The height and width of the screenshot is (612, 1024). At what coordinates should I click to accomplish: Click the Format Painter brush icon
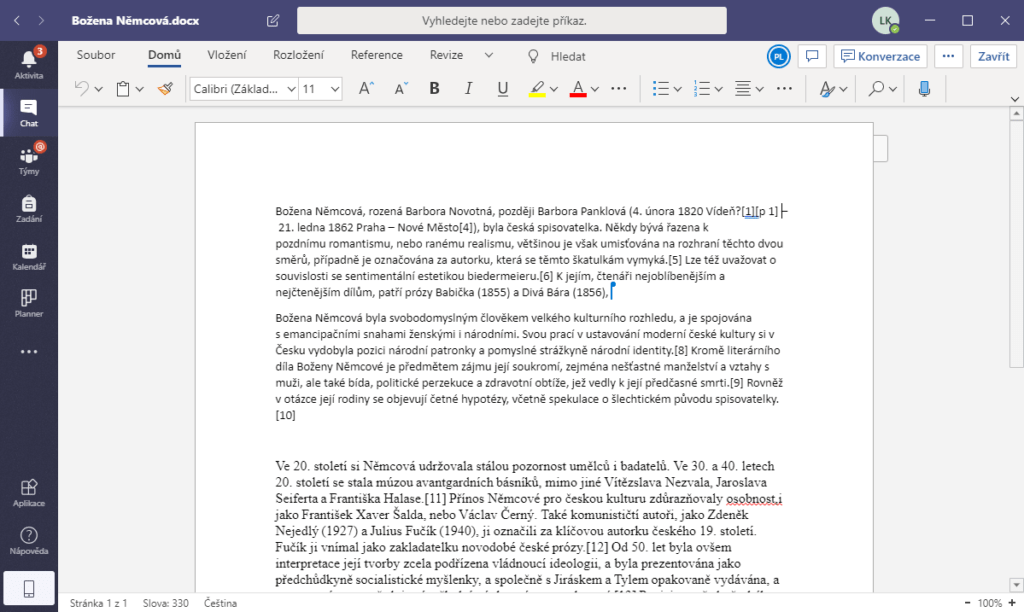pos(165,89)
